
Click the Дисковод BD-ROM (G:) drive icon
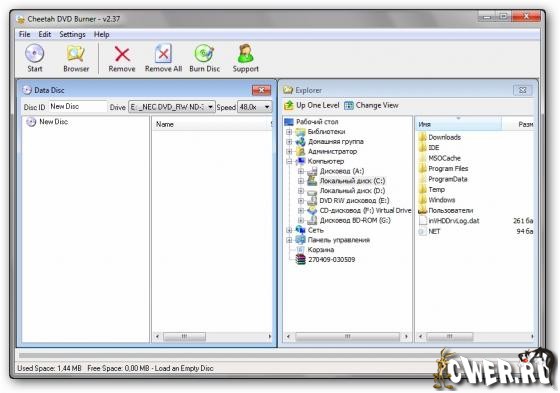coord(312,220)
